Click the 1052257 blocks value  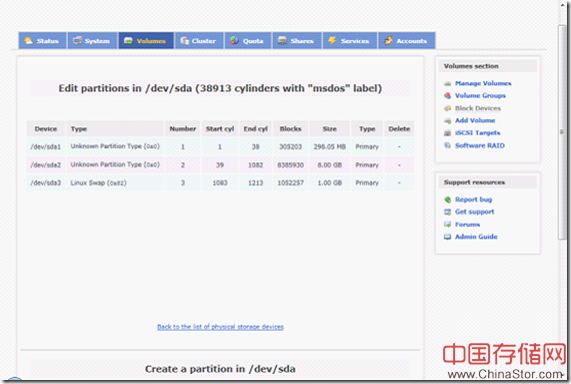291,183
